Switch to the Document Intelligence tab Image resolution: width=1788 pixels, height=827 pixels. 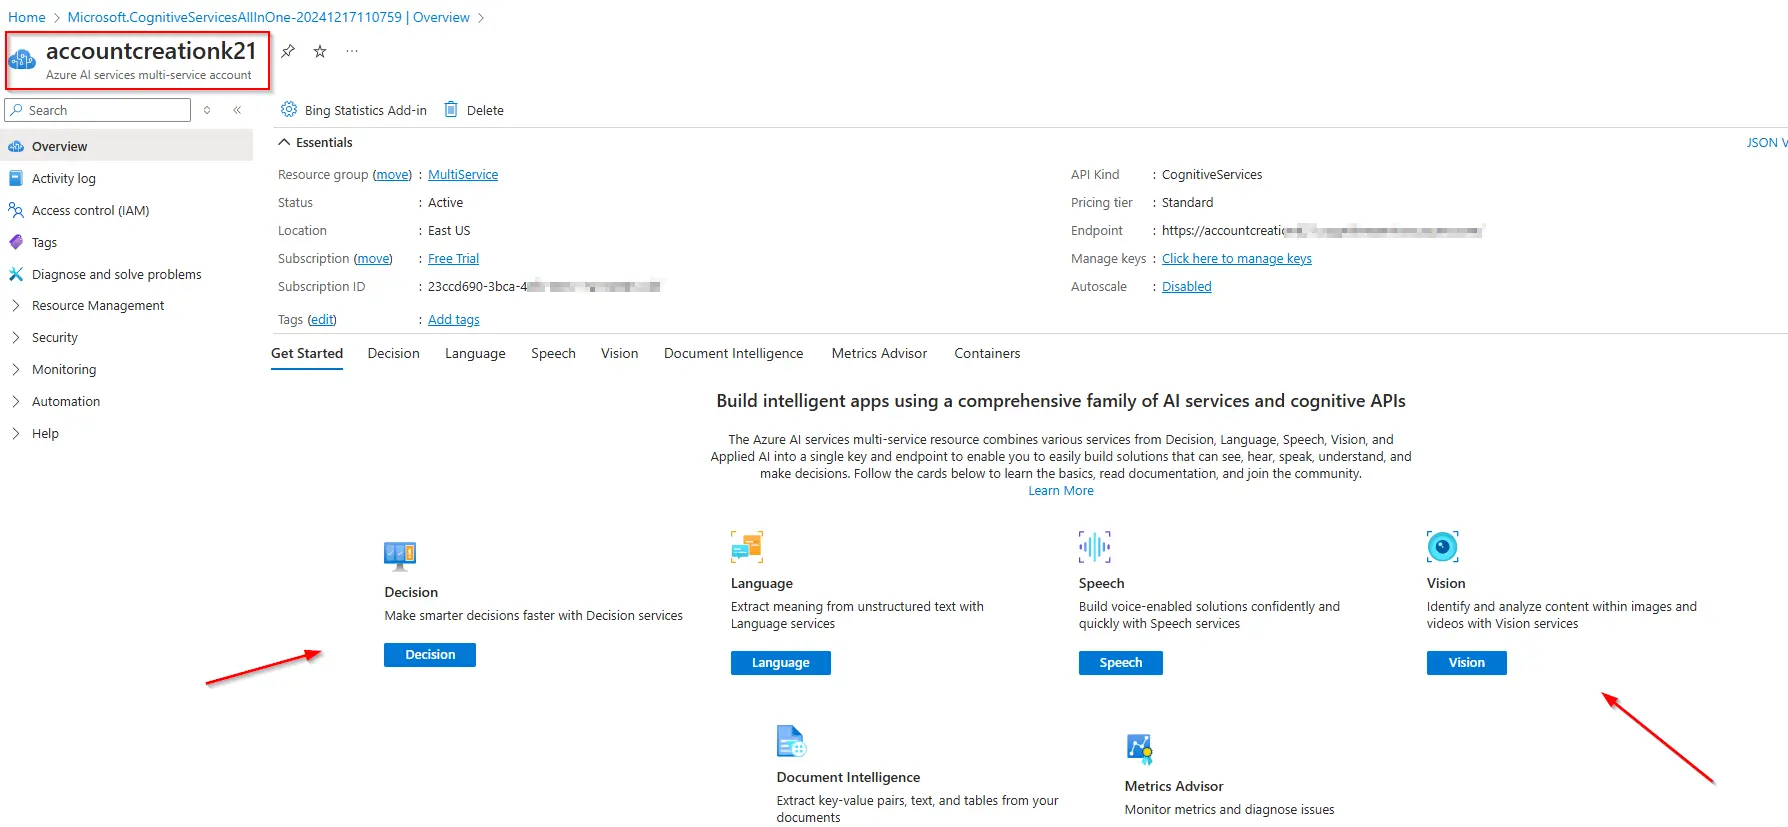coord(733,353)
